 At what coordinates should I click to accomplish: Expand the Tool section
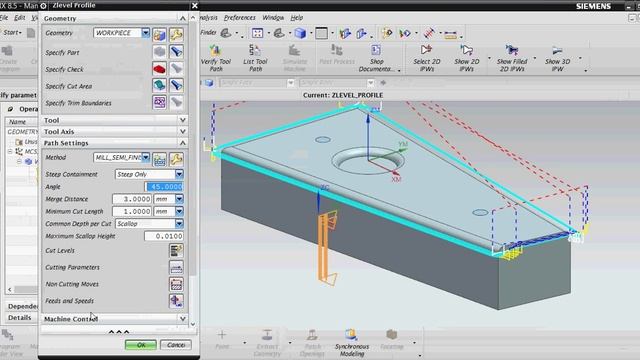point(182,120)
